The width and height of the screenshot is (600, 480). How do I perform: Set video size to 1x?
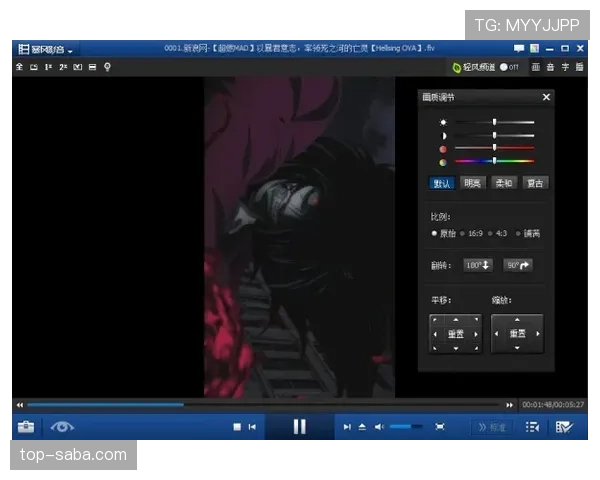(48, 67)
